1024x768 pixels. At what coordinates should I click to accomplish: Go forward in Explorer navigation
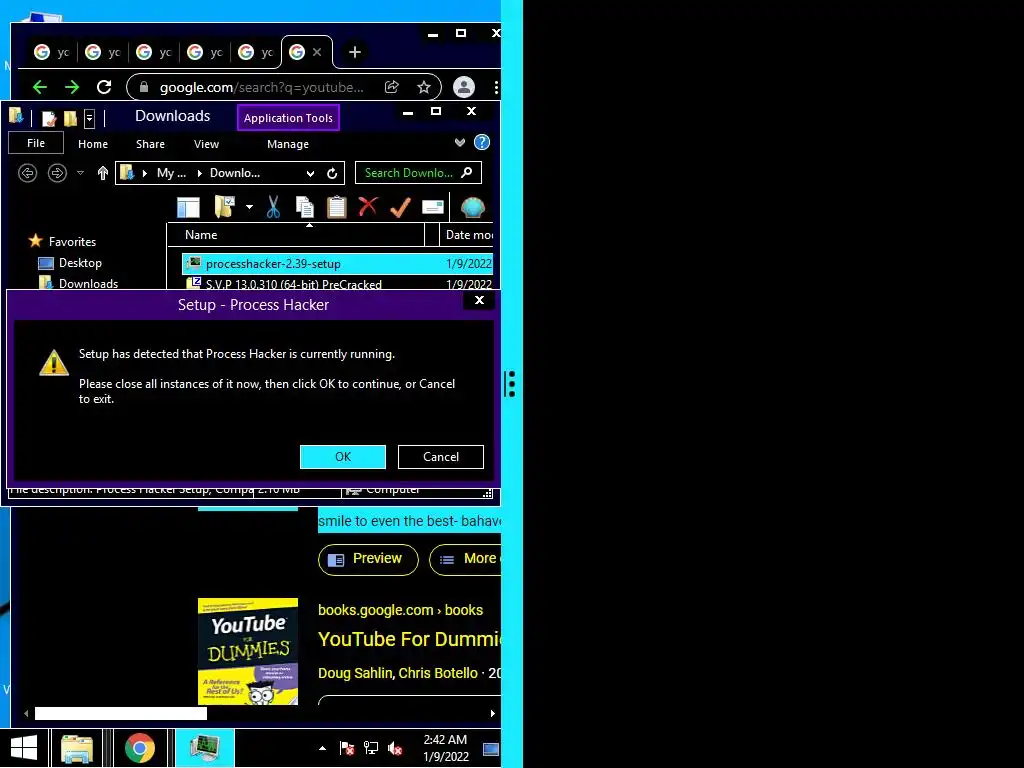coord(57,173)
